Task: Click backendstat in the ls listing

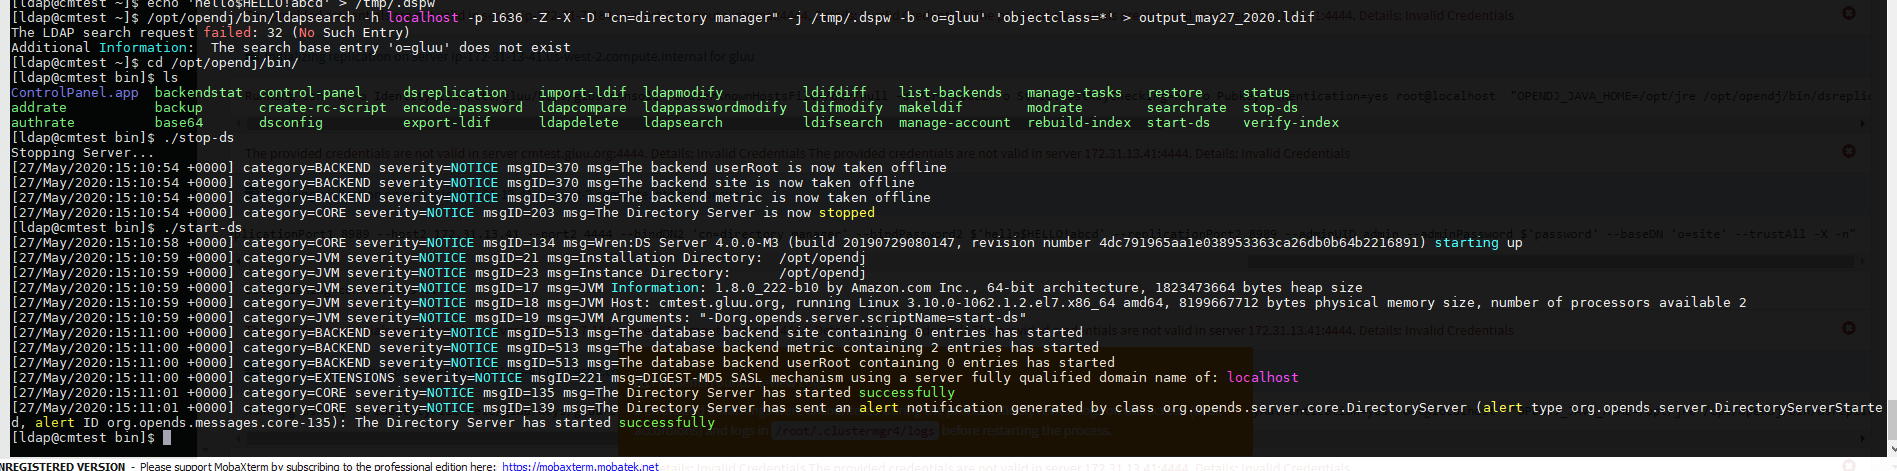Action: pos(199,92)
